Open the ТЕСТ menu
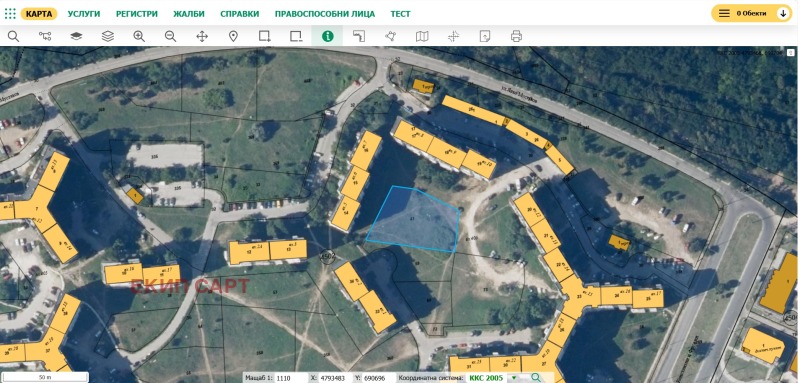The width and height of the screenshot is (800, 383). [401, 14]
